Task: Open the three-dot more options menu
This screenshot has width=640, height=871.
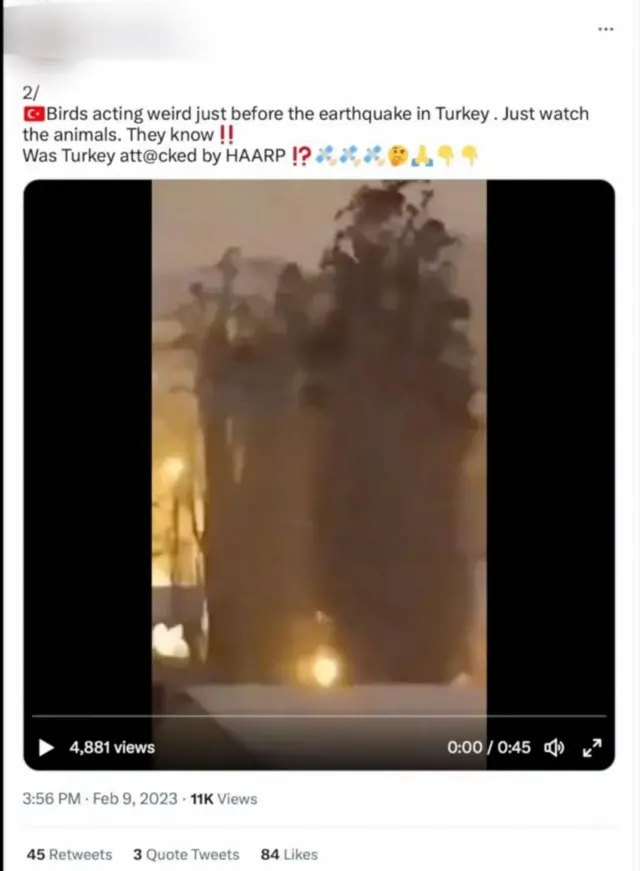Action: [606, 28]
